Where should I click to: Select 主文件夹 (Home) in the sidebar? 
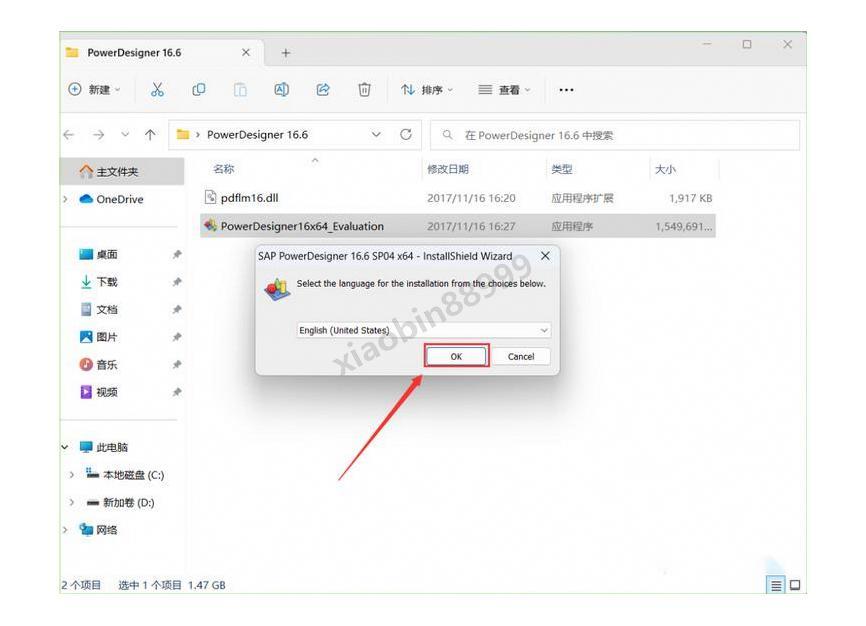coord(122,172)
